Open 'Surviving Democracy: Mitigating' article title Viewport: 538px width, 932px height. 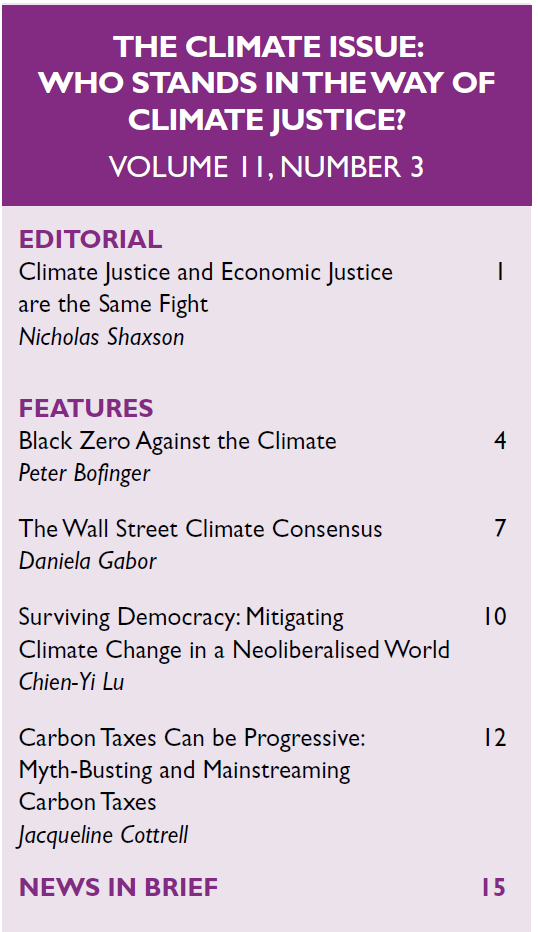tap(181, 618)
